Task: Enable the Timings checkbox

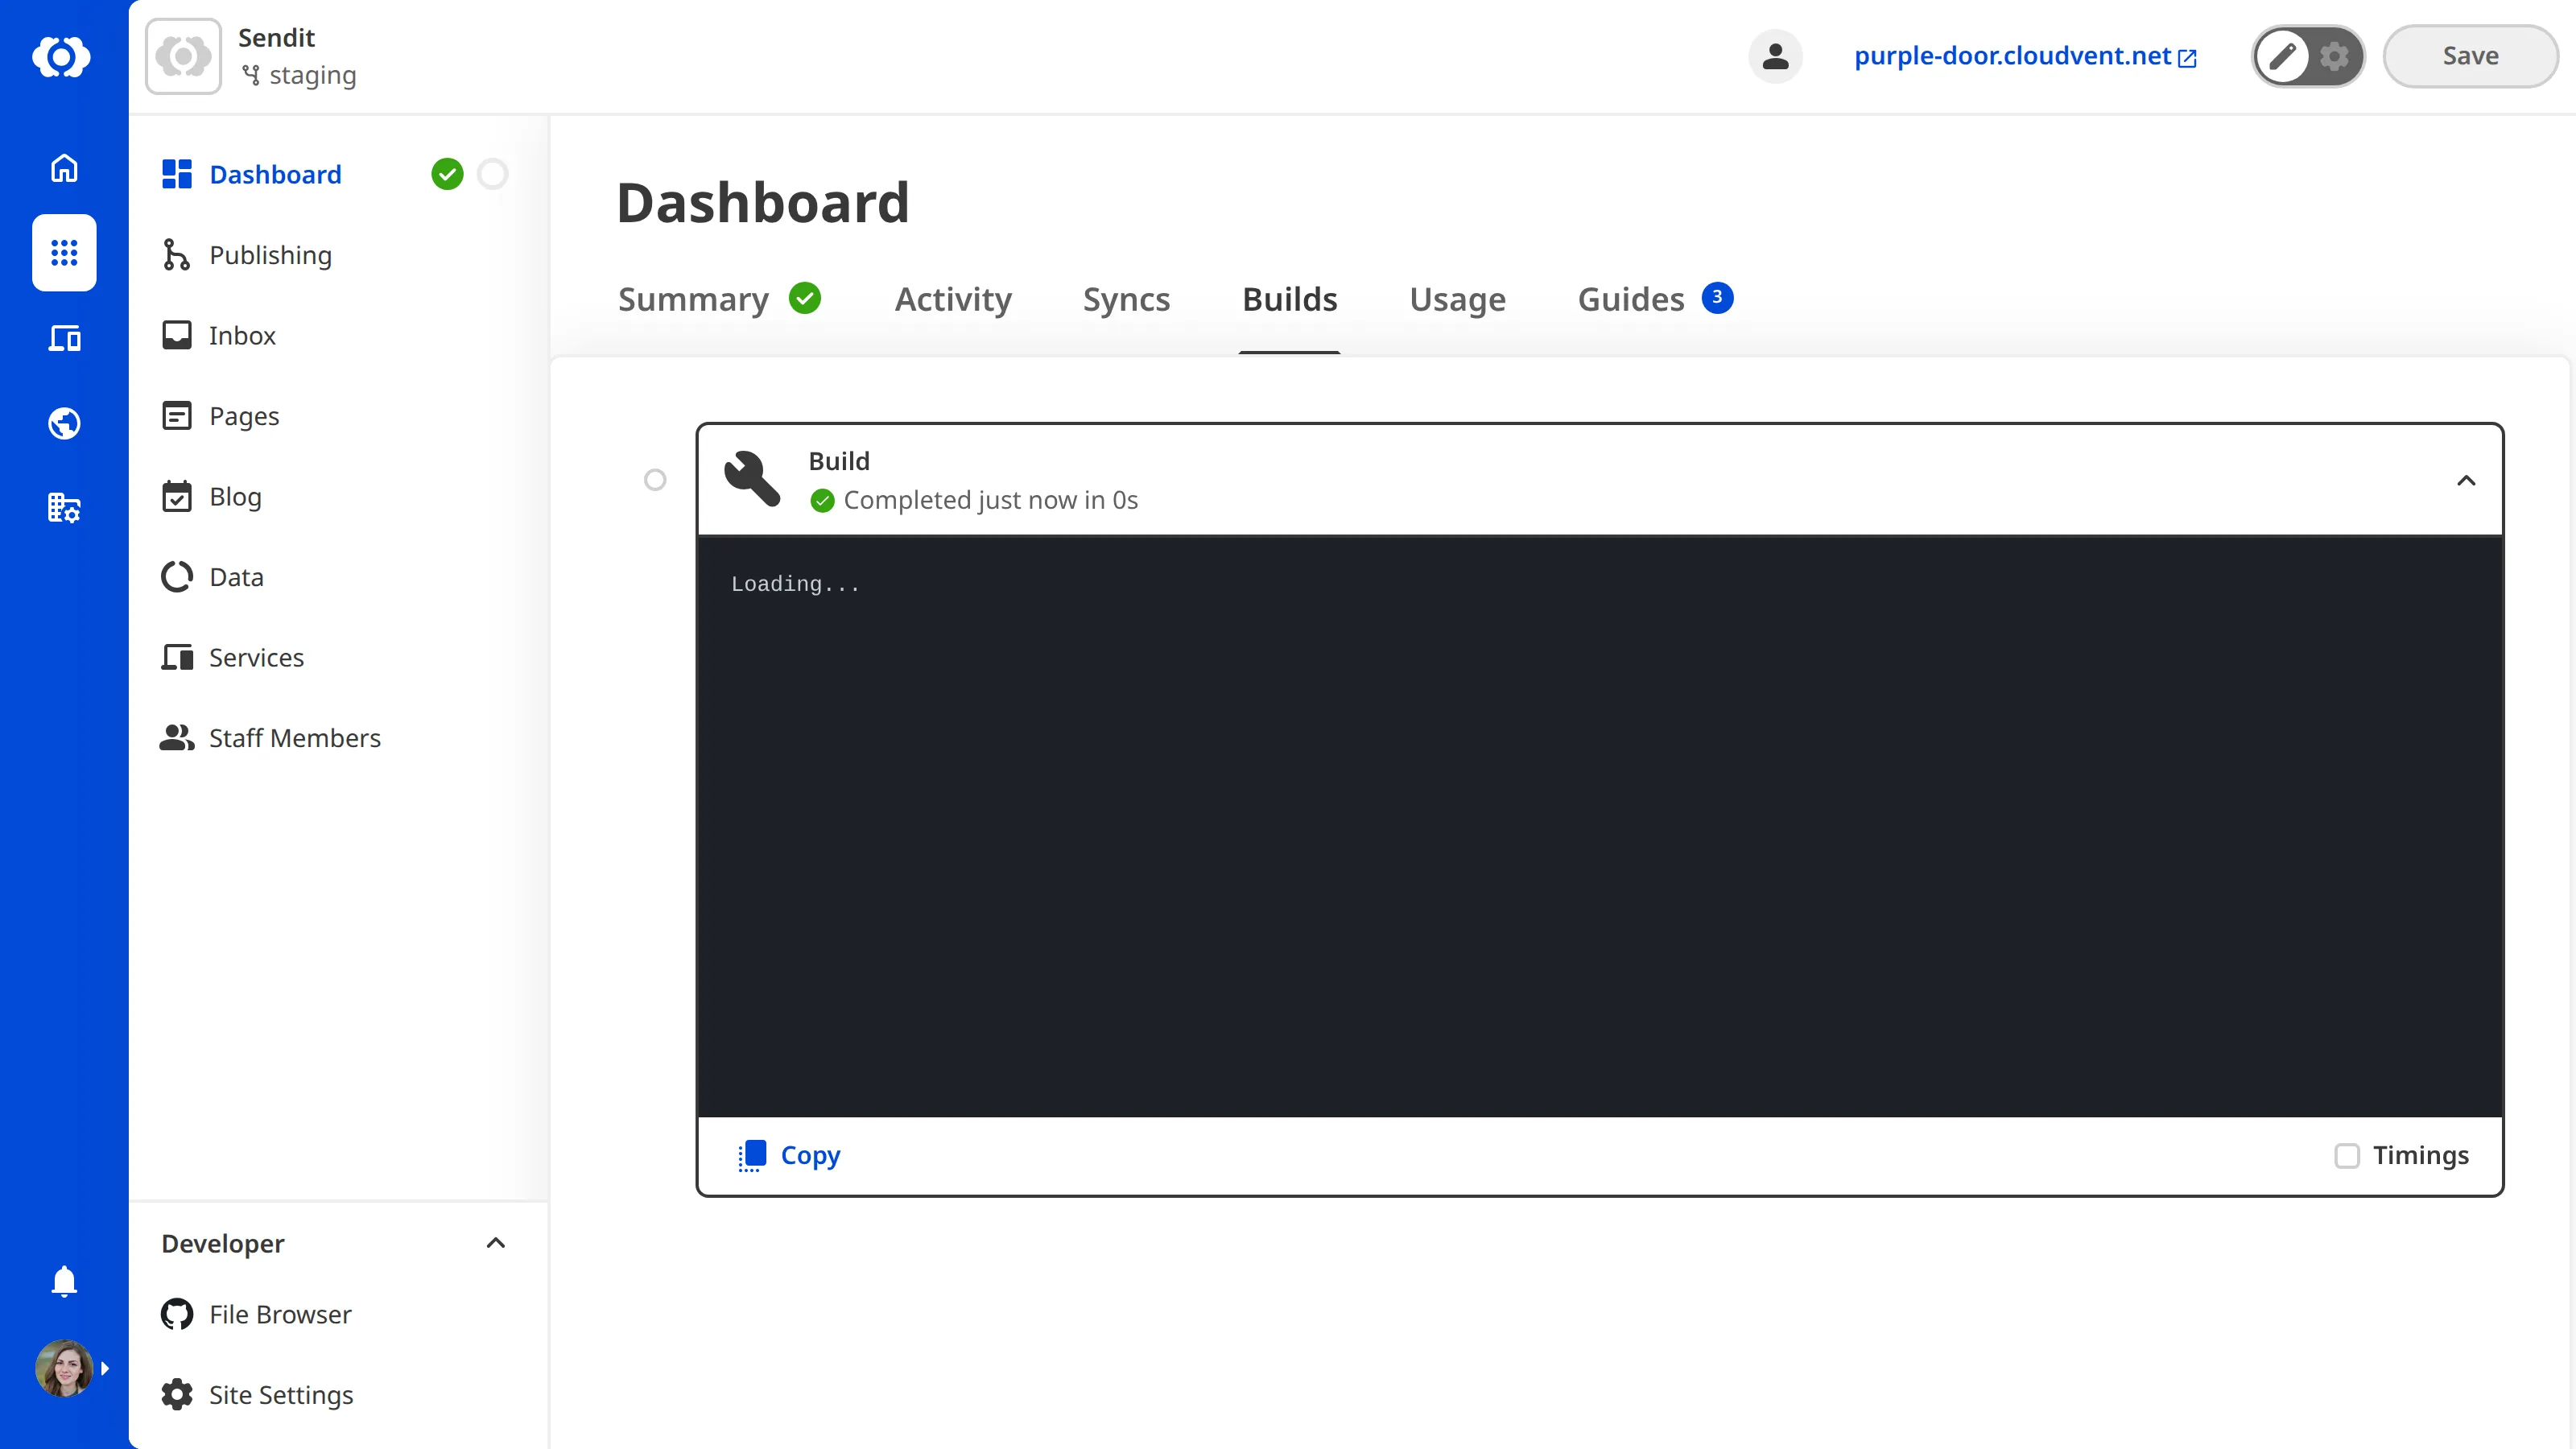Action: click(x=2349, y=1156)
